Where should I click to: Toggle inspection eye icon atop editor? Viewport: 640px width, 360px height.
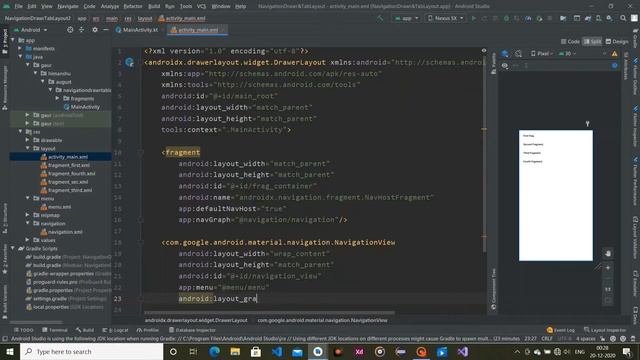click(484, 51)
